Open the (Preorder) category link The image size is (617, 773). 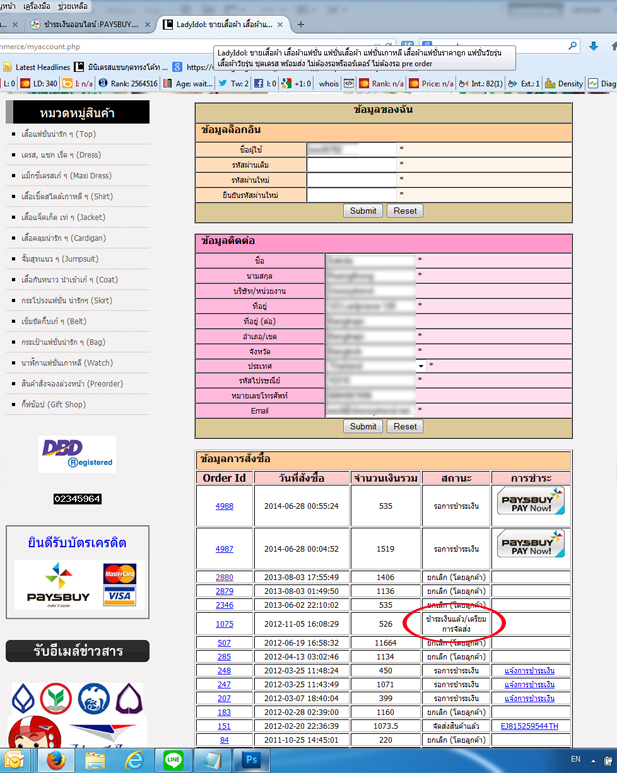tap(72, 384)
